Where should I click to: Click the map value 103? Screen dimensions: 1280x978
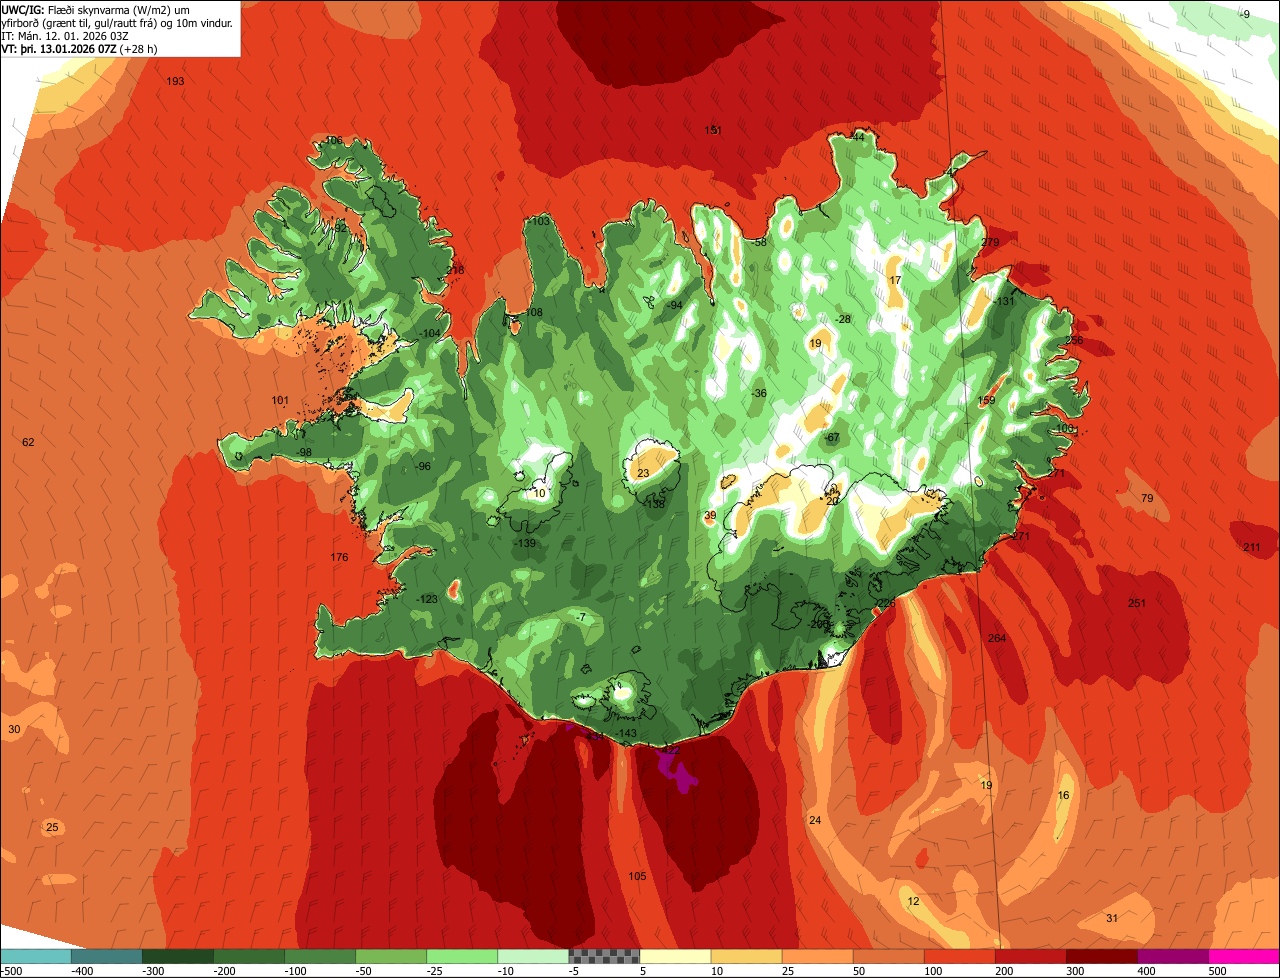(x=541, y=221)
